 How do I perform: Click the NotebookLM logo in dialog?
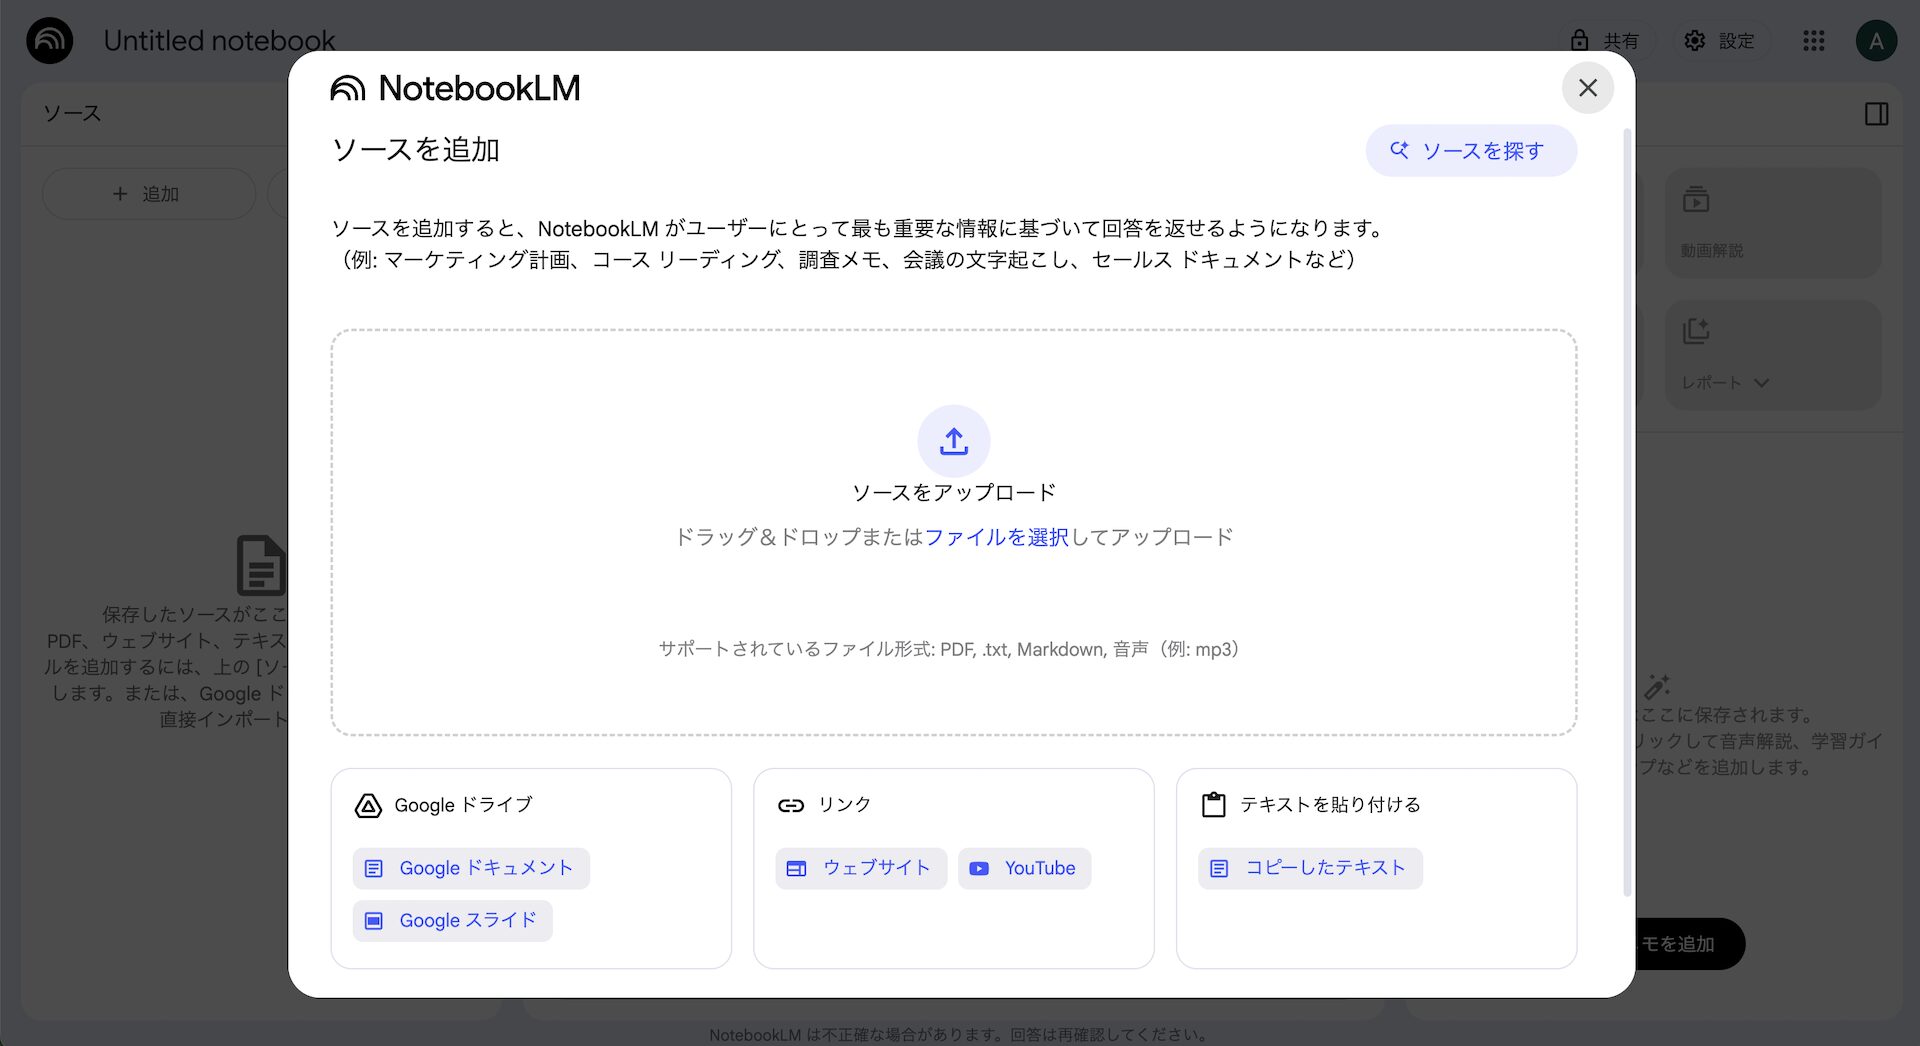point(455,88)
